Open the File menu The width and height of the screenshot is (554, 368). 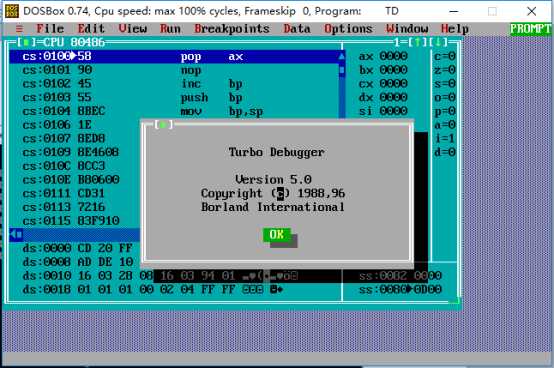pos(50,29)
